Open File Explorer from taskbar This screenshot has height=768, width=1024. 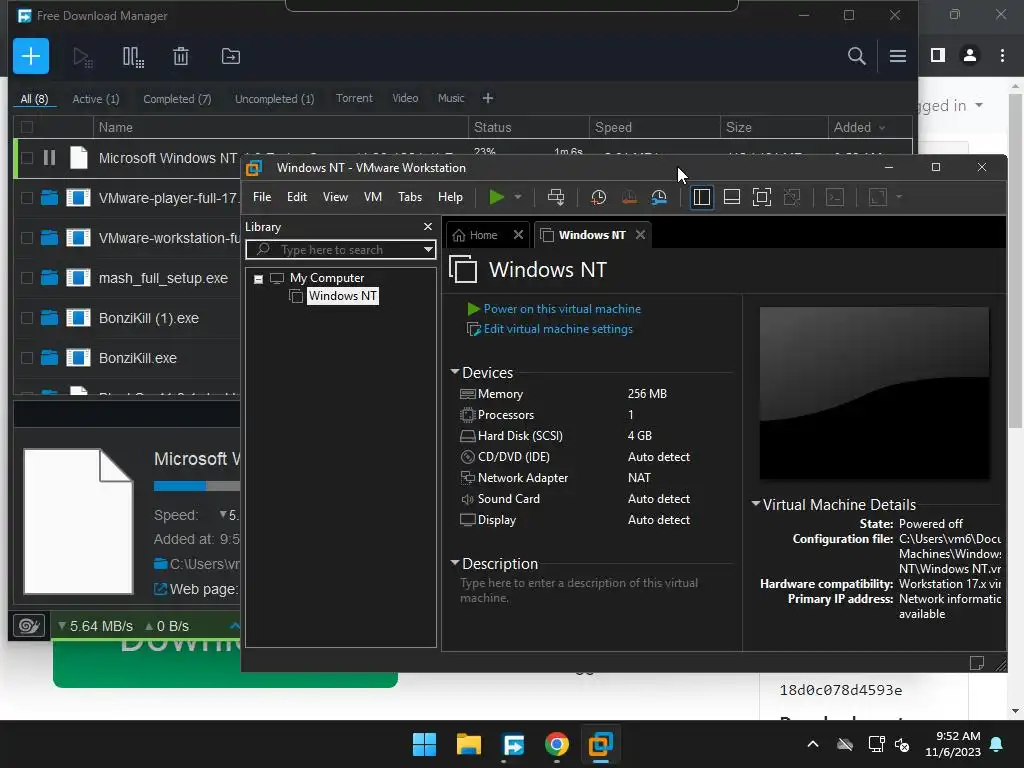pos(468,744)
